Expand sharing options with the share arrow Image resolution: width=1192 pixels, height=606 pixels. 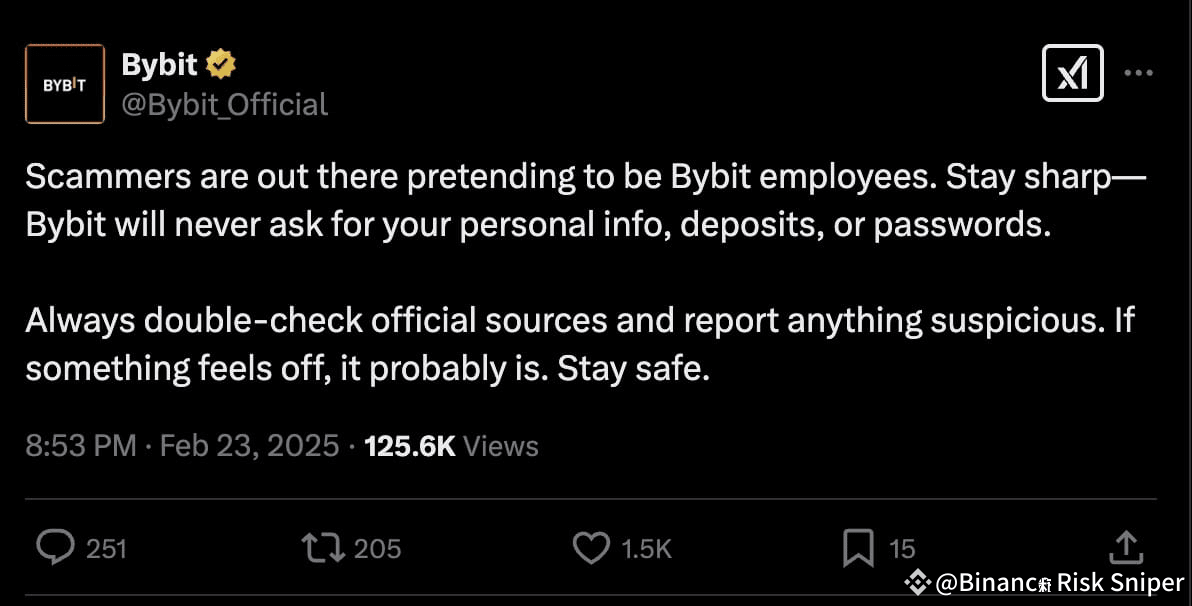pyautogui.click(x=1126, y=548)
